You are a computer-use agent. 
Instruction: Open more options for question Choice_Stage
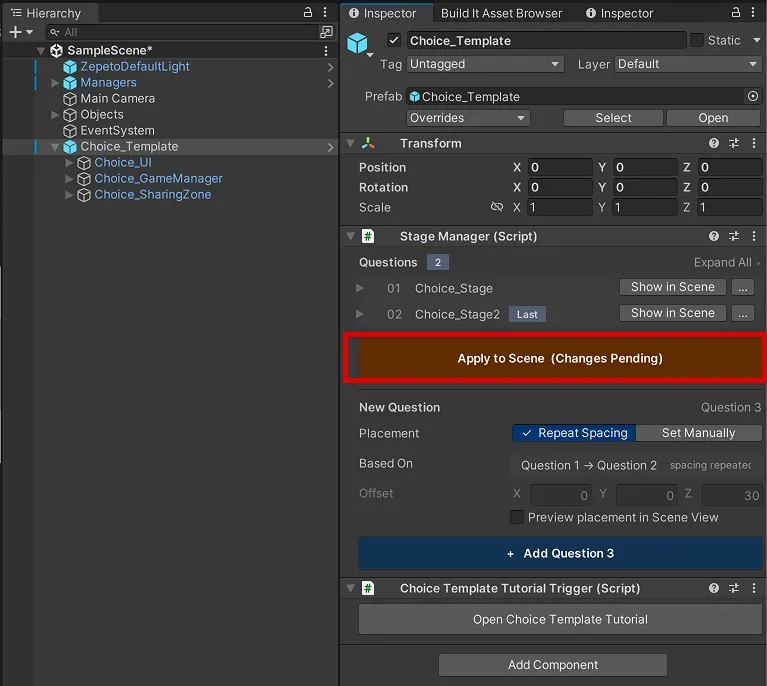(x=743, y=287)
